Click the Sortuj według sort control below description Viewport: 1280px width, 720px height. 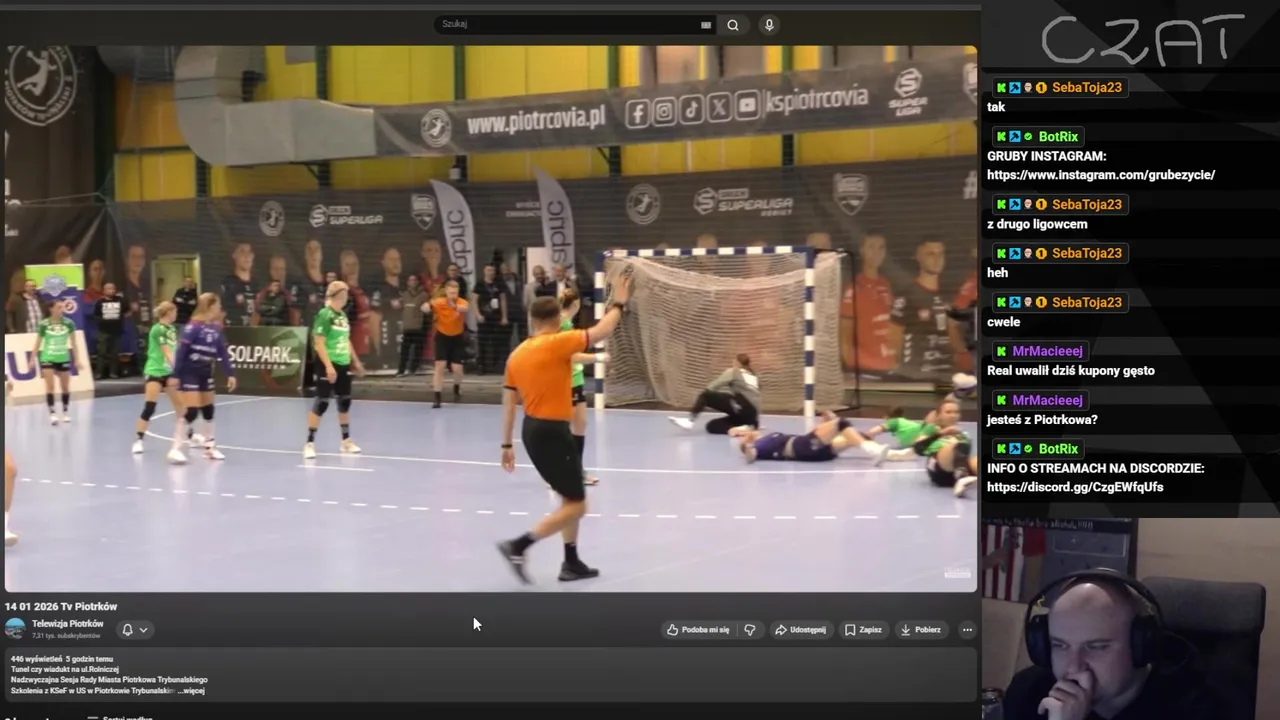click(120, 717)
